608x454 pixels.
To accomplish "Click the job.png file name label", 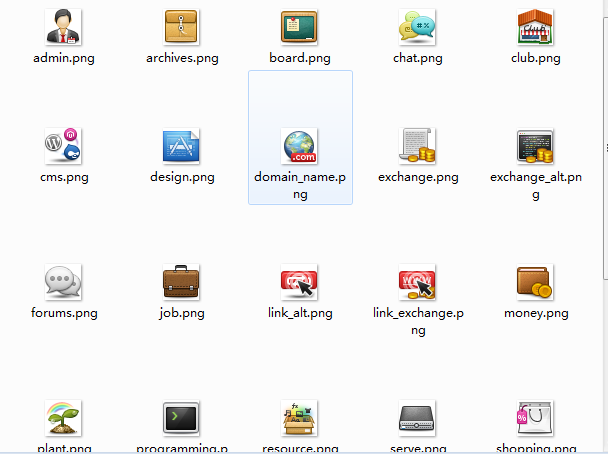I will [181, 313].
